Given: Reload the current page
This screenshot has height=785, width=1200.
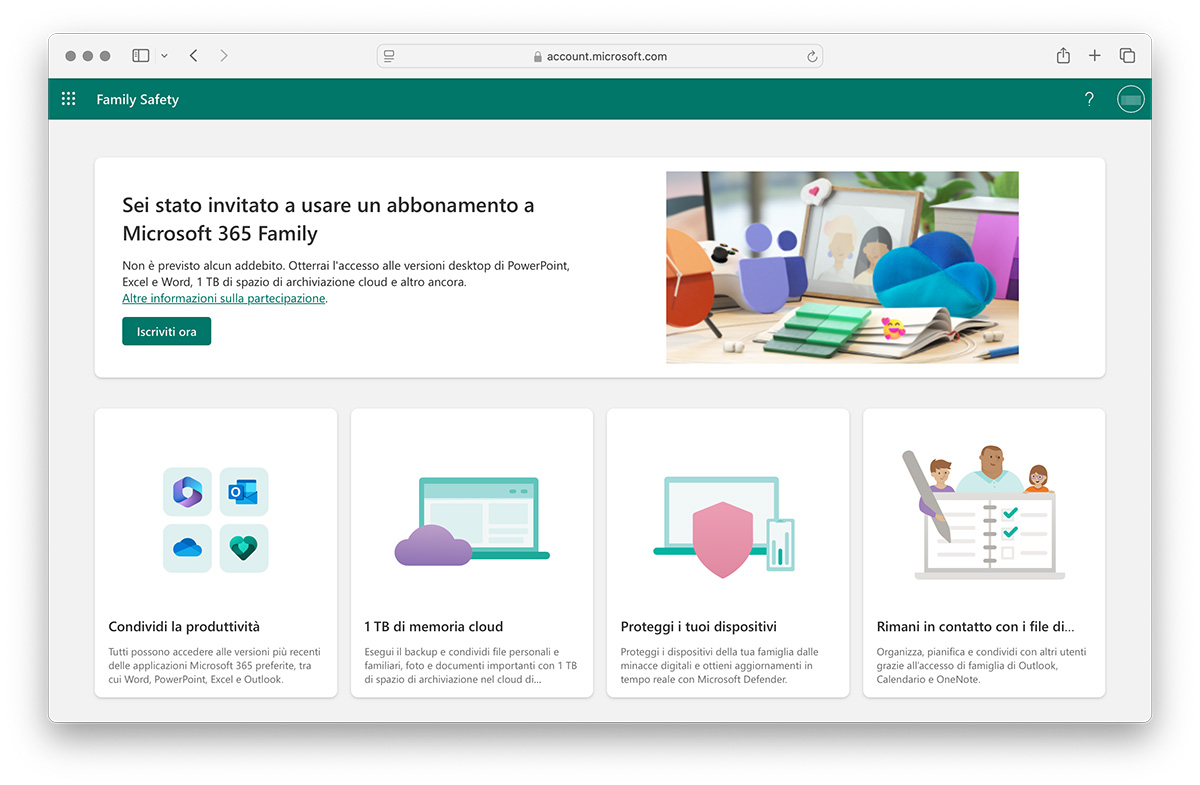Looking at the screenshot, I should click(811, 56).
